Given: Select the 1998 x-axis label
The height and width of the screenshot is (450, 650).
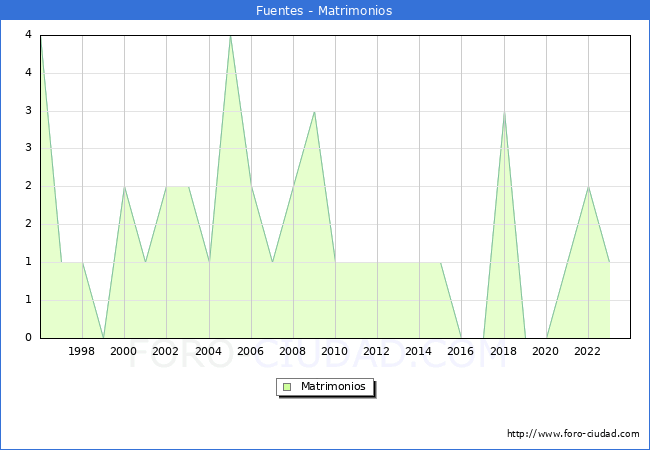Looking at the screenshot, I should (x=81, y=351).
